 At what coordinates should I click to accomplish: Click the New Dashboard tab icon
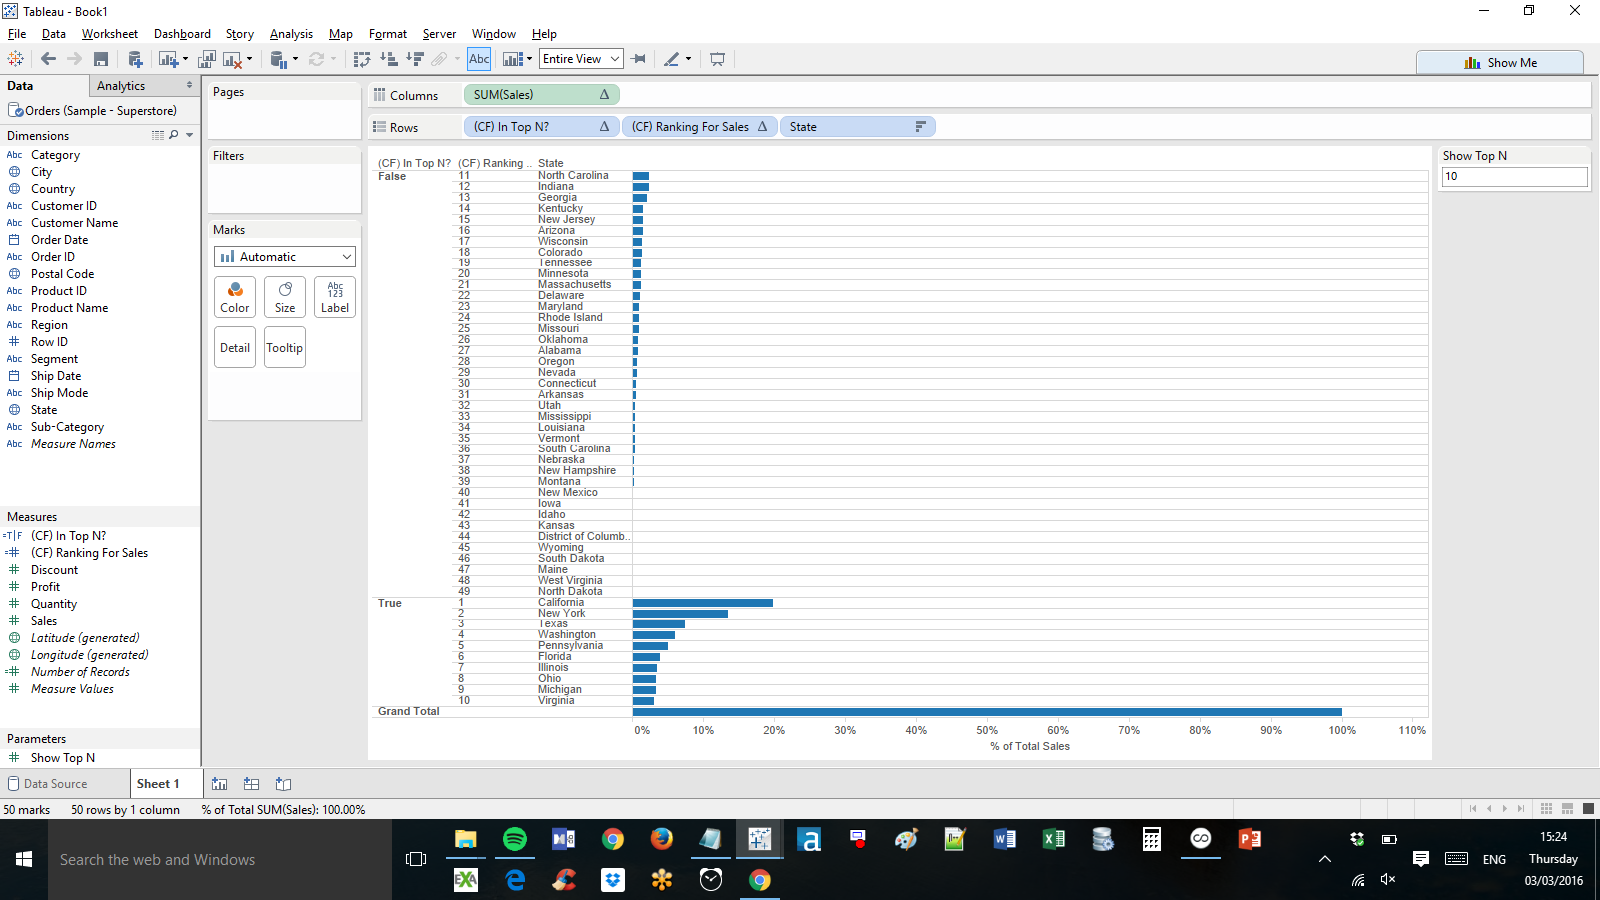[252, 784]
